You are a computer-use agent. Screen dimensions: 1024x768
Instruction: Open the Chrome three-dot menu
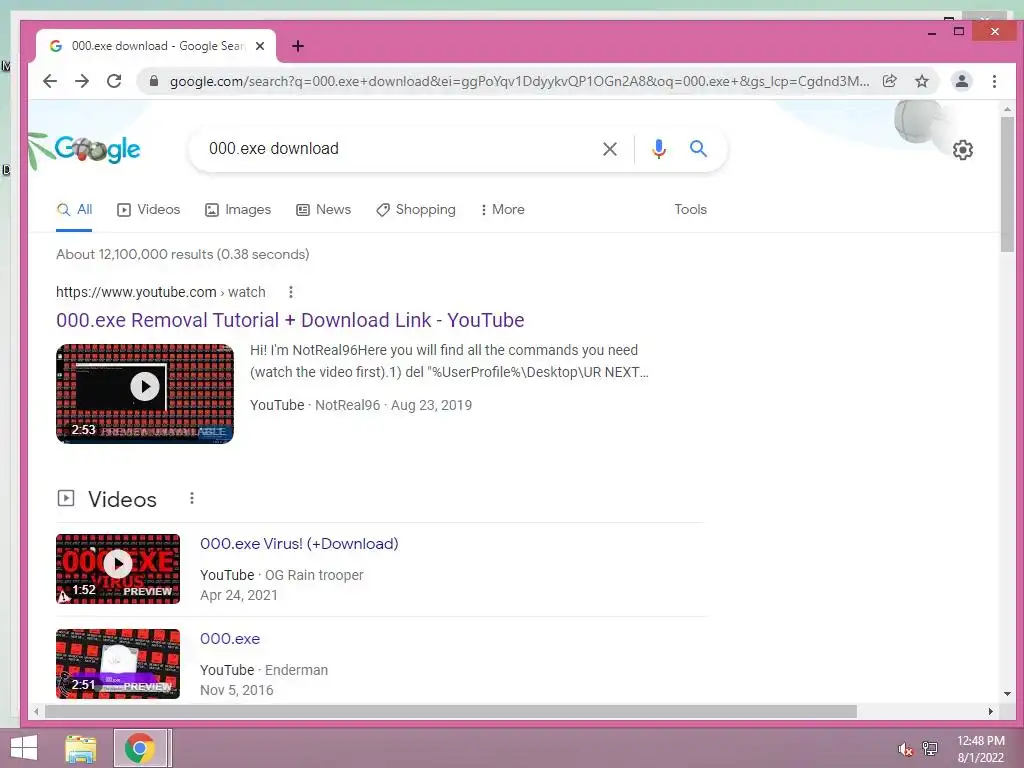(994, 81)
